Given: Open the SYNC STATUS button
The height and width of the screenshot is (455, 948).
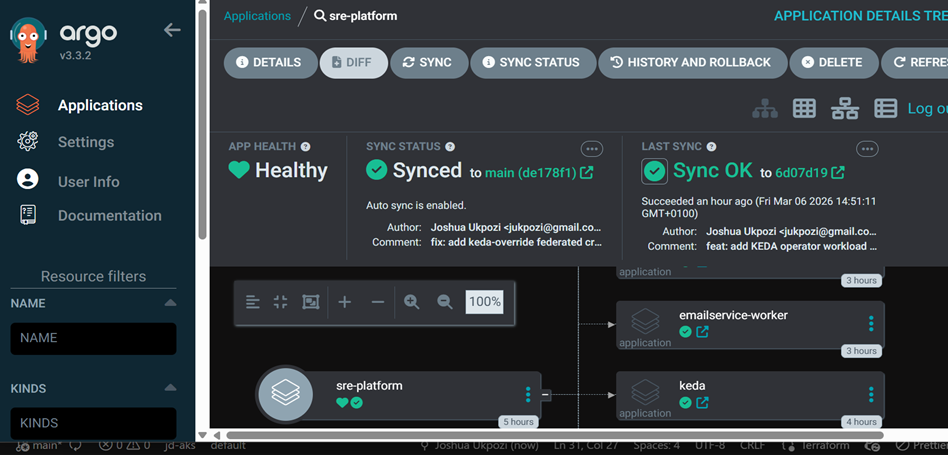Looking at the screenshot, I should click(x=533, y=62).
